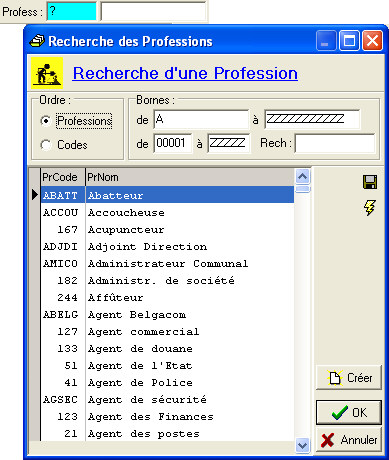389x460 pixels.
Task: Click the ABELG code cell
Action: tap(63, 314)
